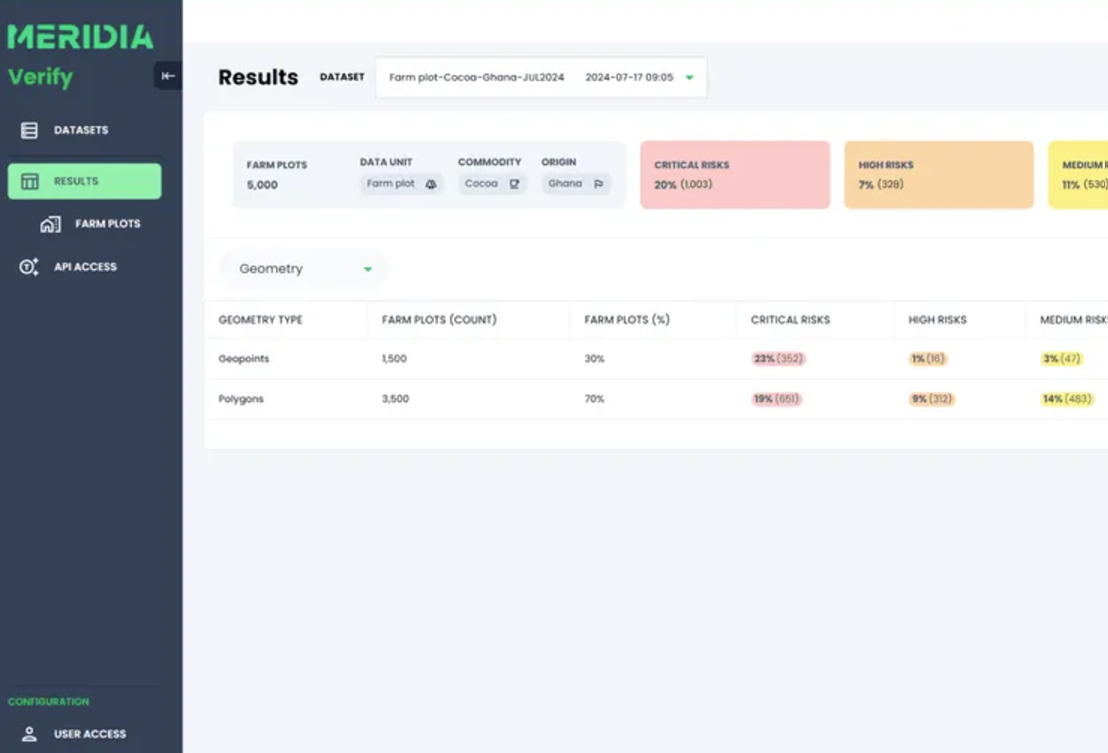The height and width of the screenshot is (753, 1108).
Task: Click the bell icon next to Farm plot
Action: (429, 184)
